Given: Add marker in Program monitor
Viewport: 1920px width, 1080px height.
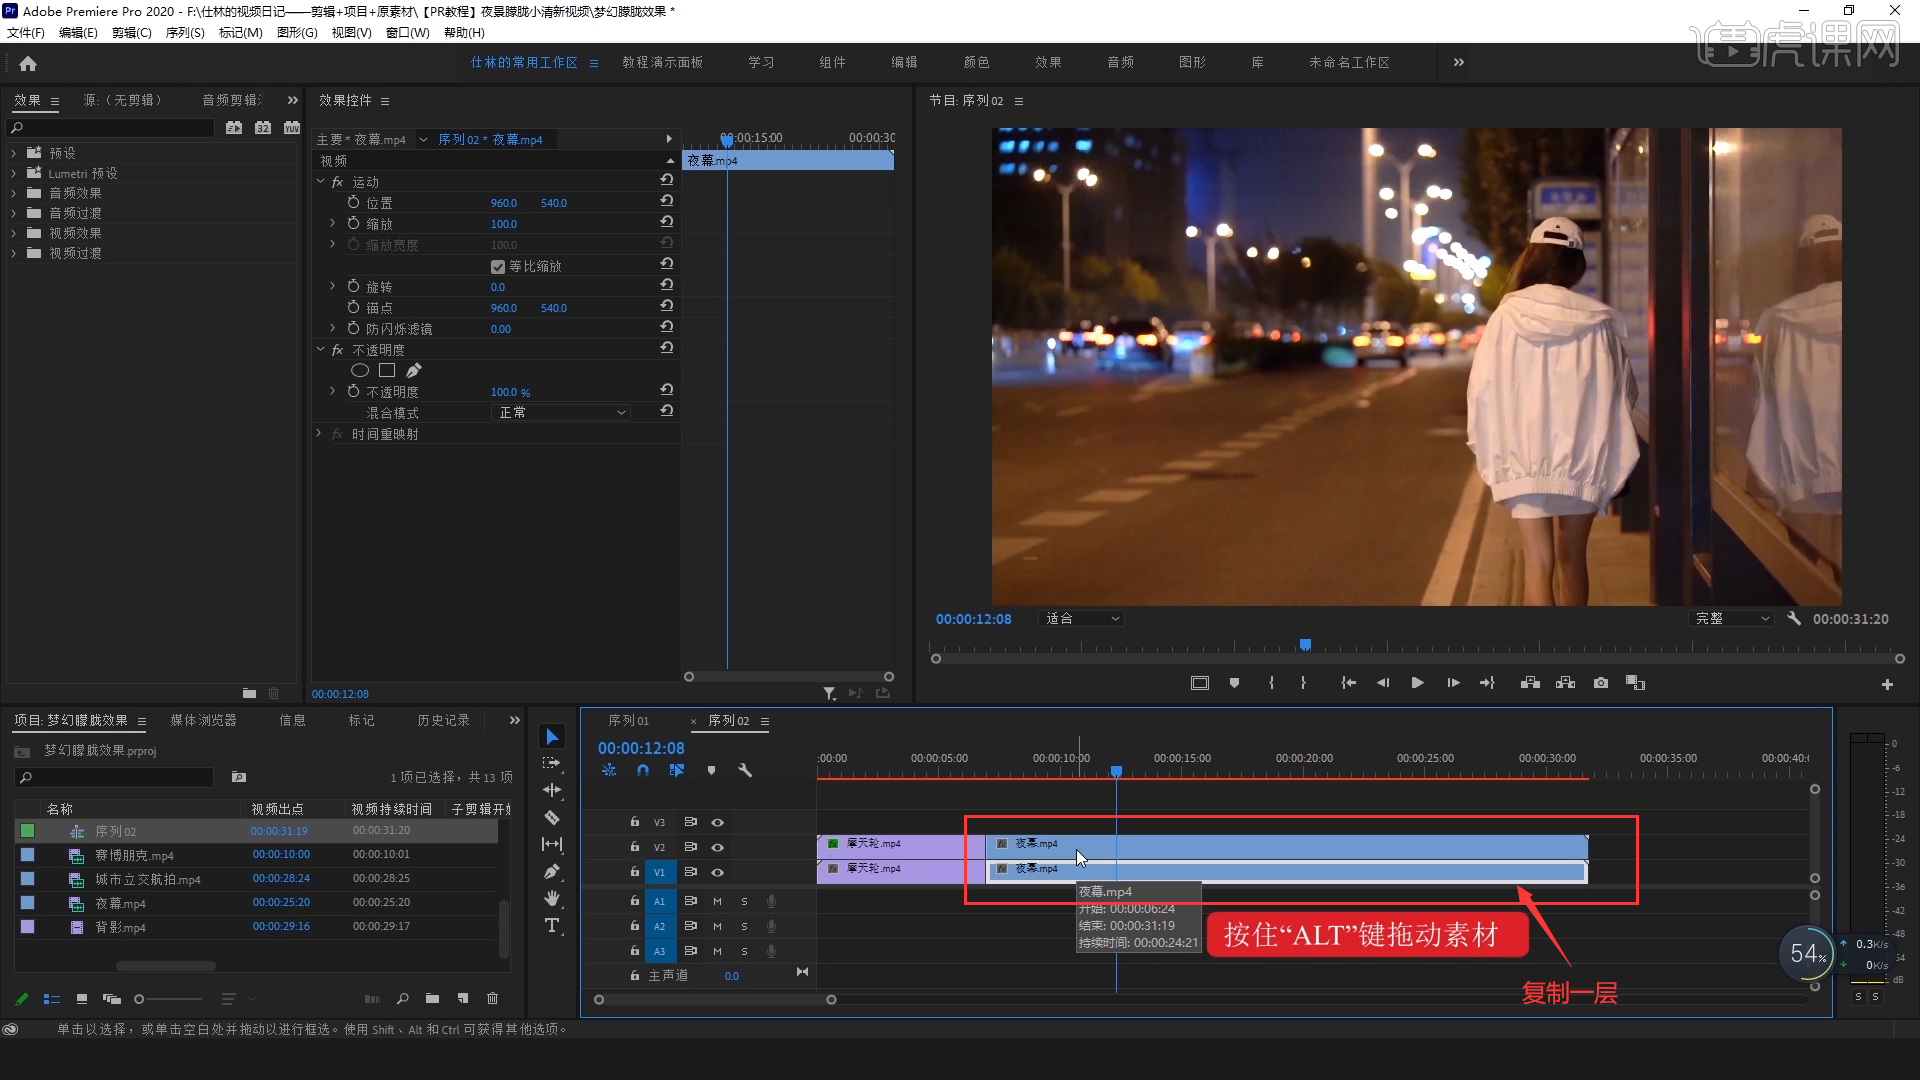Looking at the screenshot, I should (1234, 683).
